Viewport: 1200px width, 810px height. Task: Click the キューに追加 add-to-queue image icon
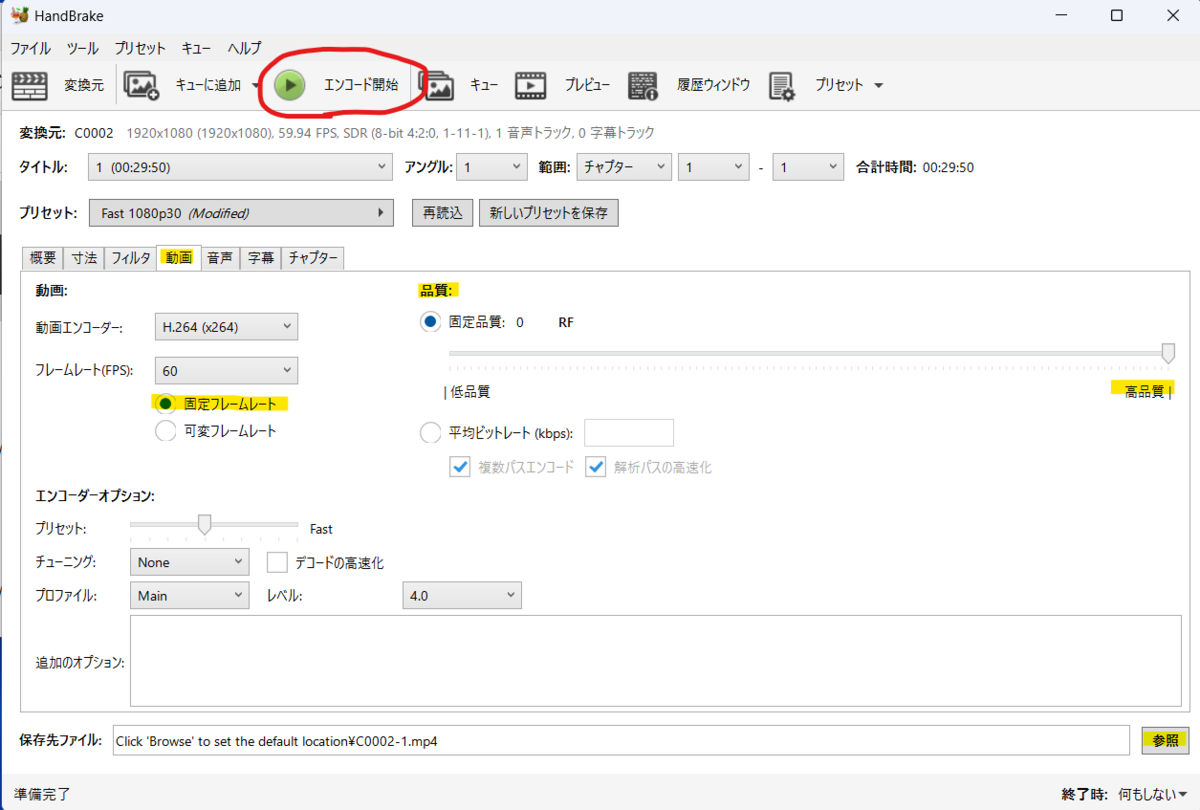click(141, 85)
